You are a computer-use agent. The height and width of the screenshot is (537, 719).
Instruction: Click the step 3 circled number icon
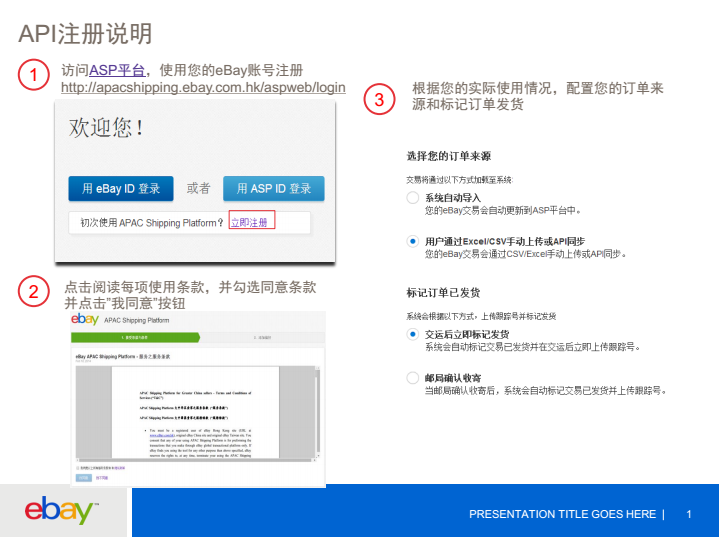coord(379,100)
